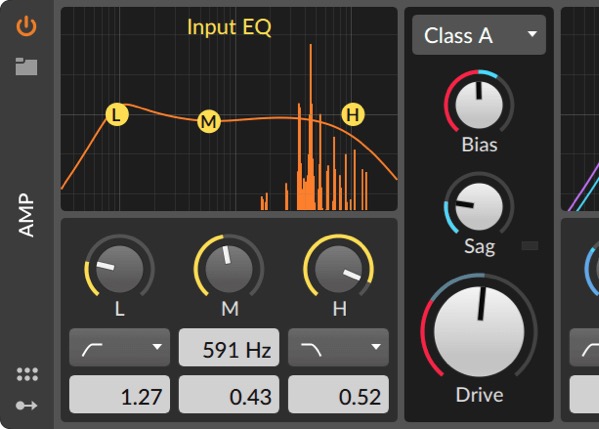Click the Bias knob

(x=479, y=104)
